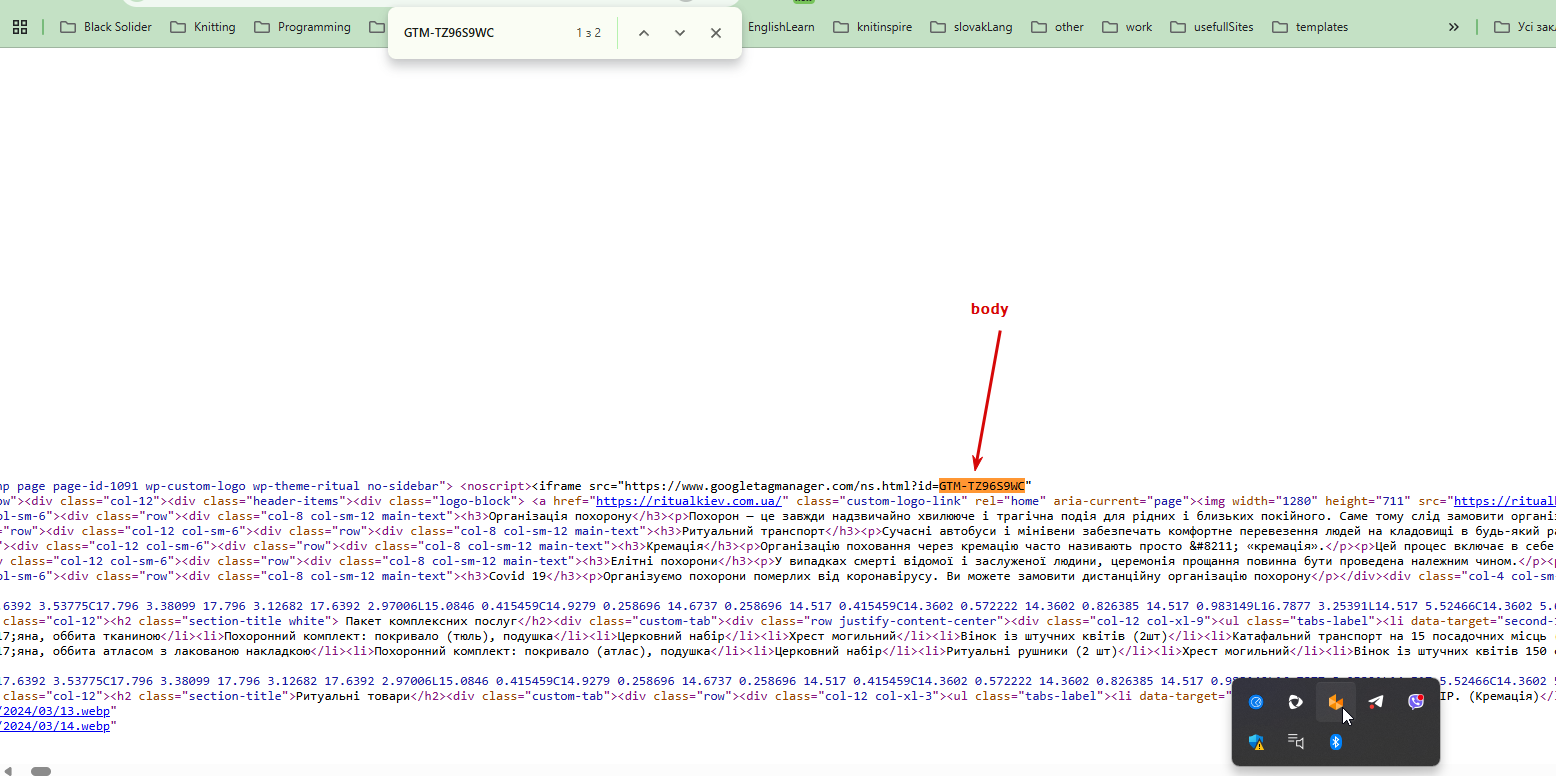The height and width of the screenshot is (776, 1556).
Task: Open the usefullSites bookmarks folder
Action: coord(1211,27)
